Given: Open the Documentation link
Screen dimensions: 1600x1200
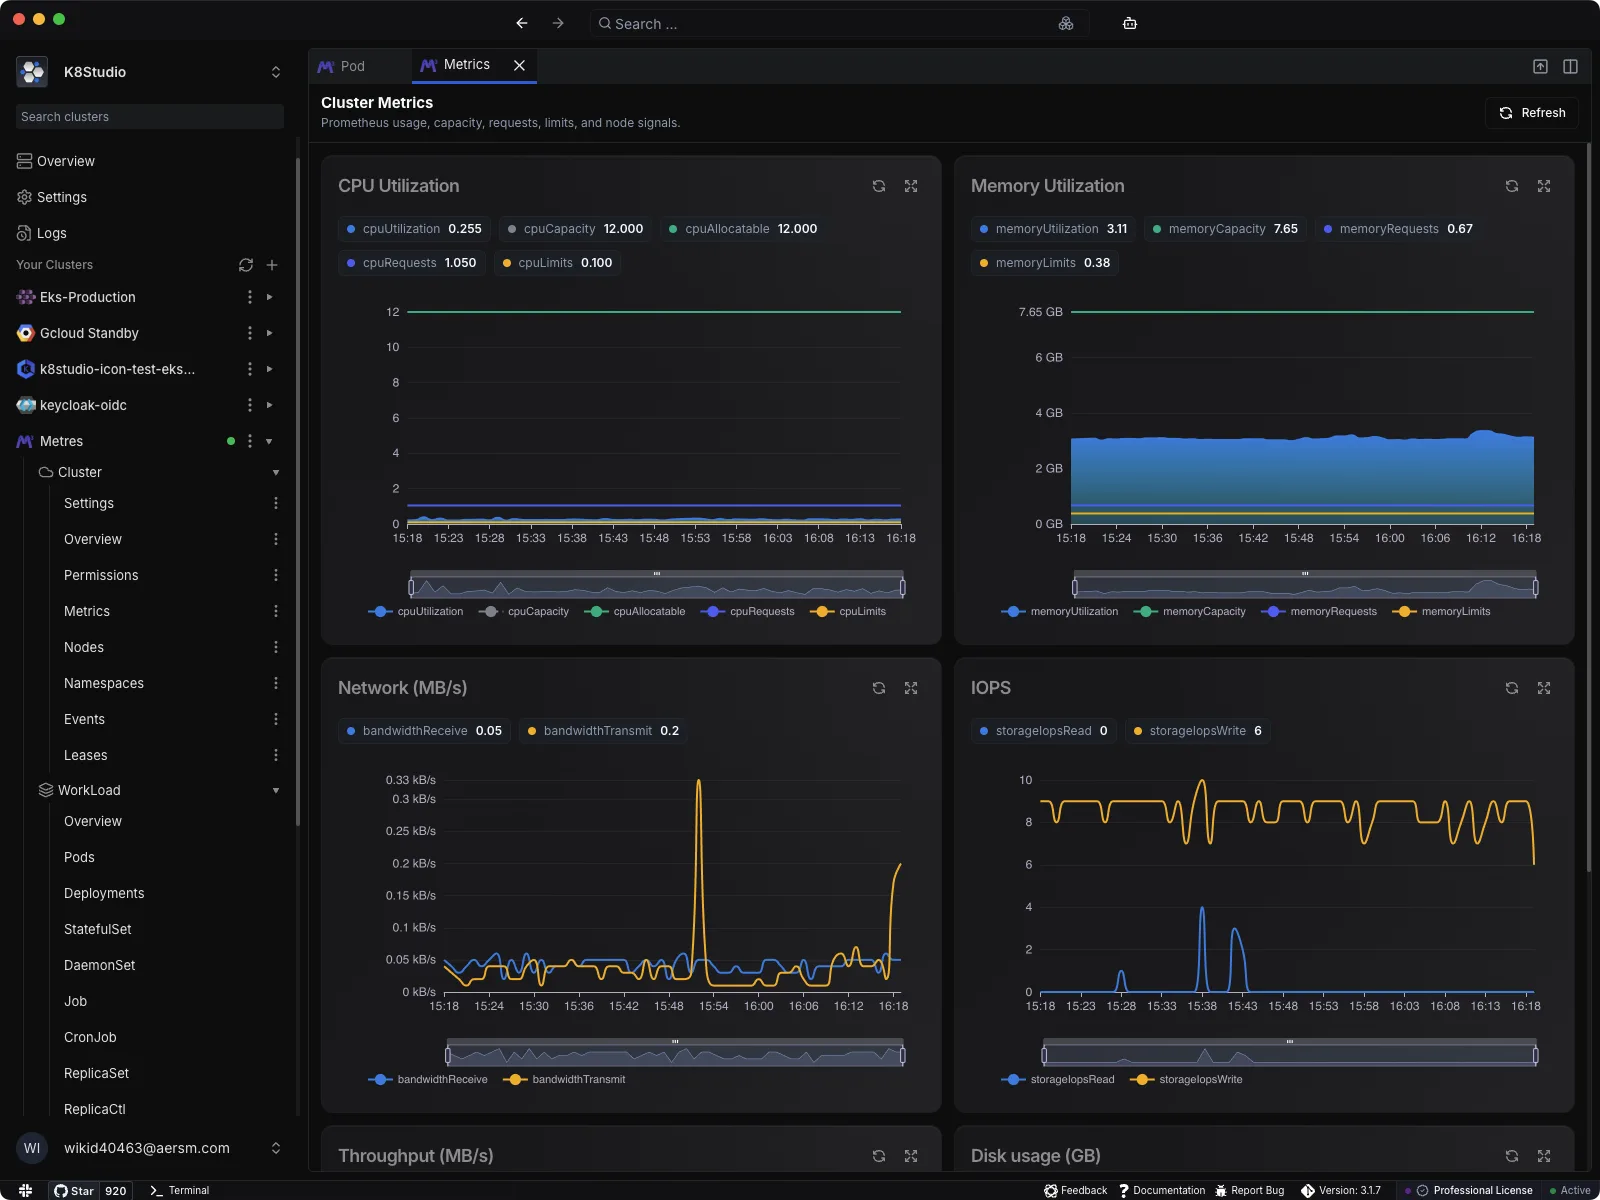Looking at the screenshot, I should [x=1162, y=1190].
